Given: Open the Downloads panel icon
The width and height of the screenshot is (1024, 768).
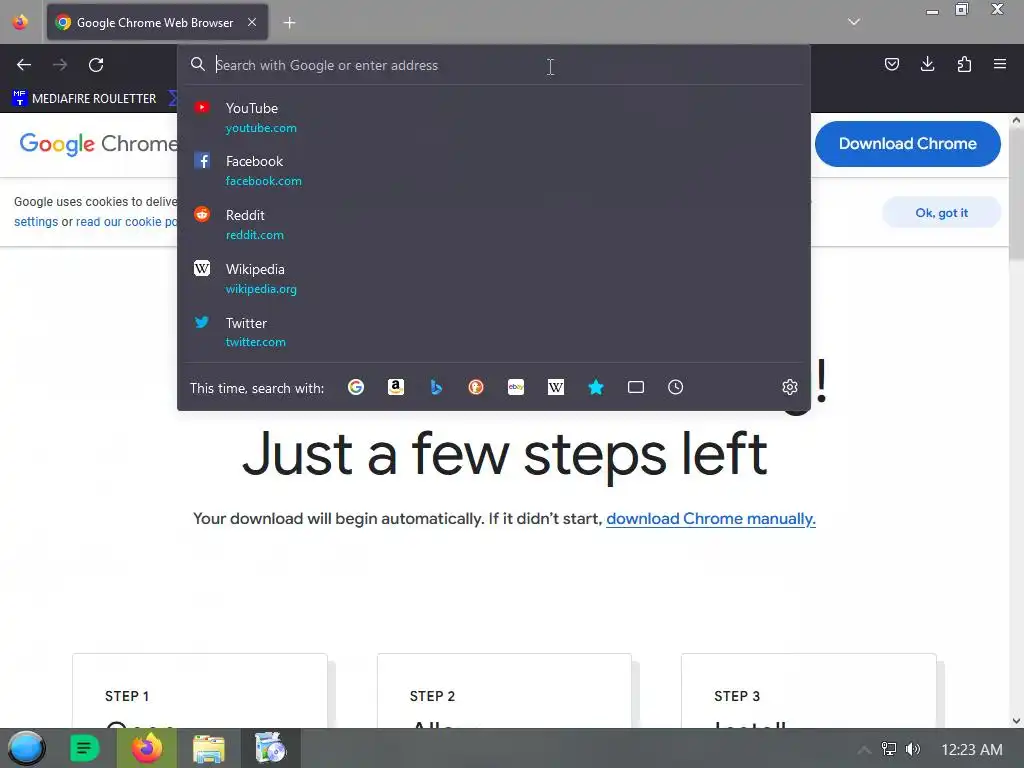Looking at the screenshot, I should (x=927, y=64).
